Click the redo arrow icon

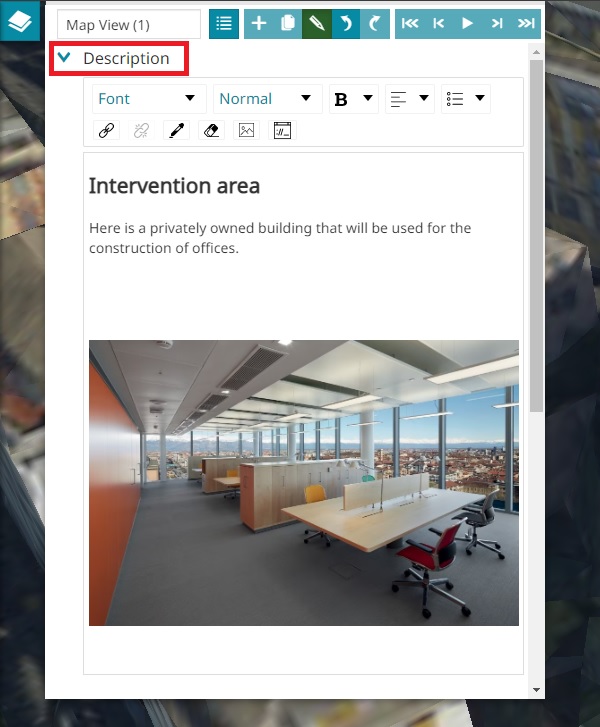375,24
